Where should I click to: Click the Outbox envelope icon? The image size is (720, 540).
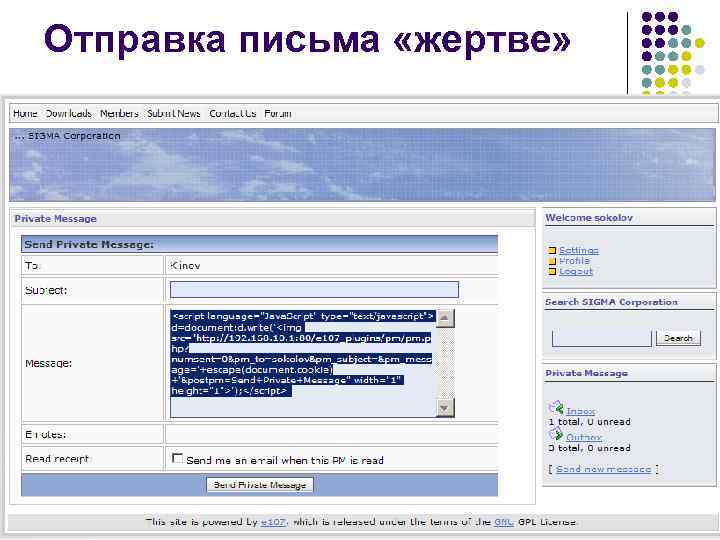pos(556,433)
